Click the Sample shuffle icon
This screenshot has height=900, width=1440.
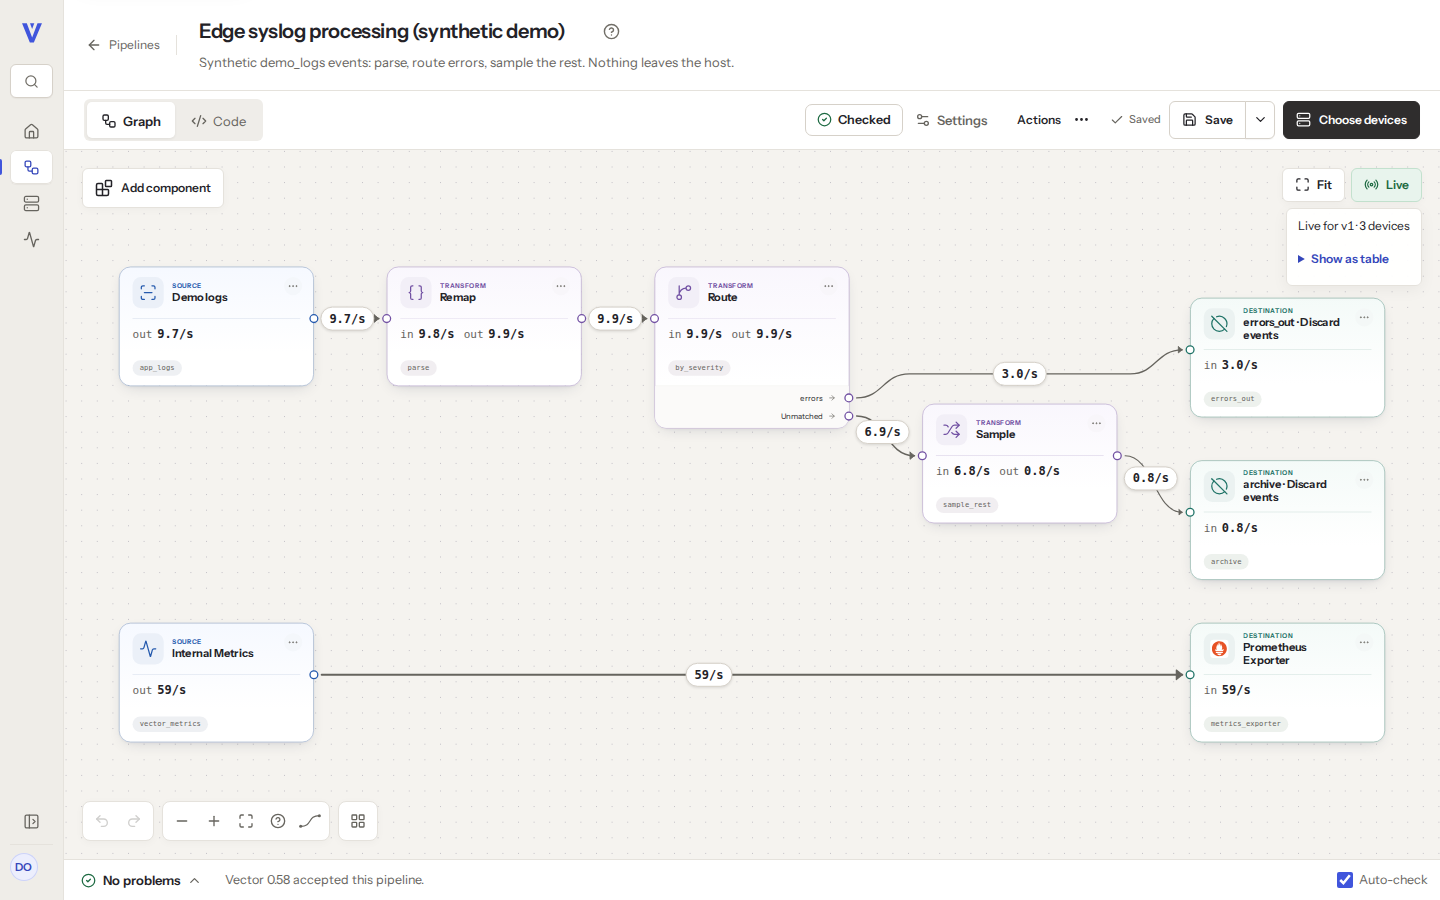[952, 430]
